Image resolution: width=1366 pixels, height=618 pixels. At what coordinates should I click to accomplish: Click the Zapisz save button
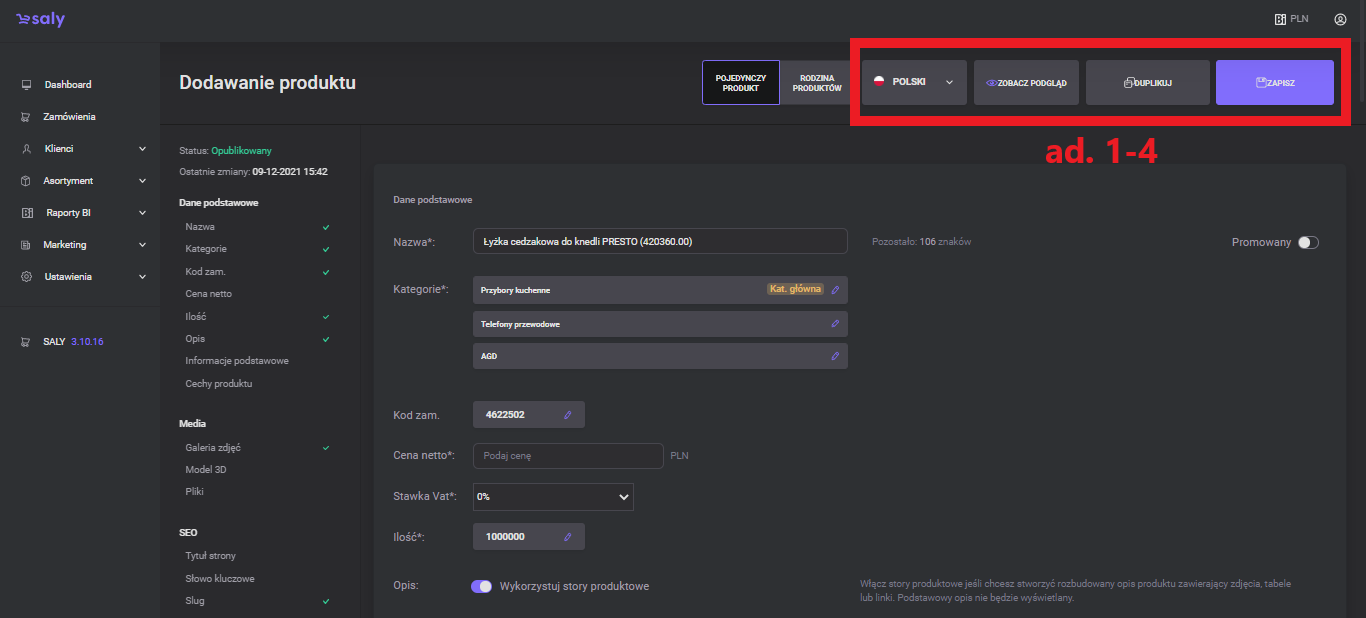1274,83
